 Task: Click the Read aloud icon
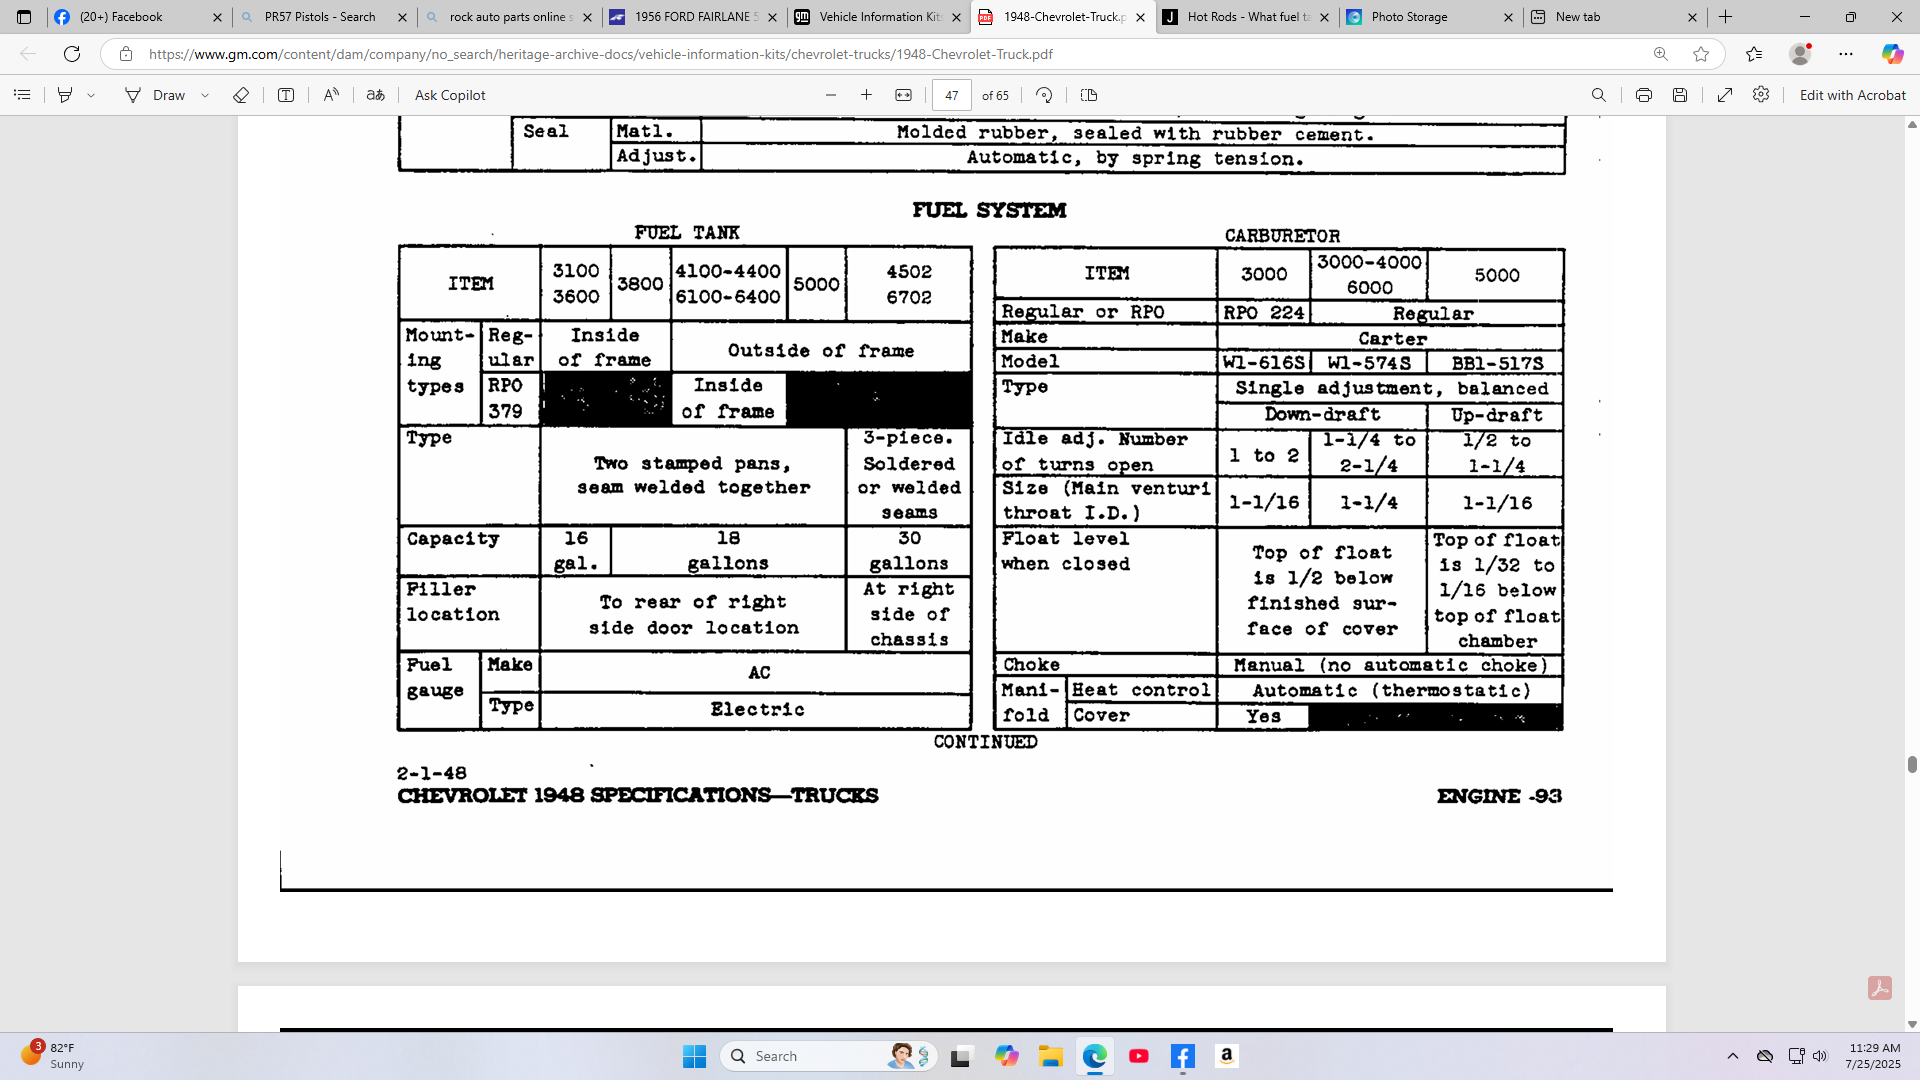click(331, 95)
